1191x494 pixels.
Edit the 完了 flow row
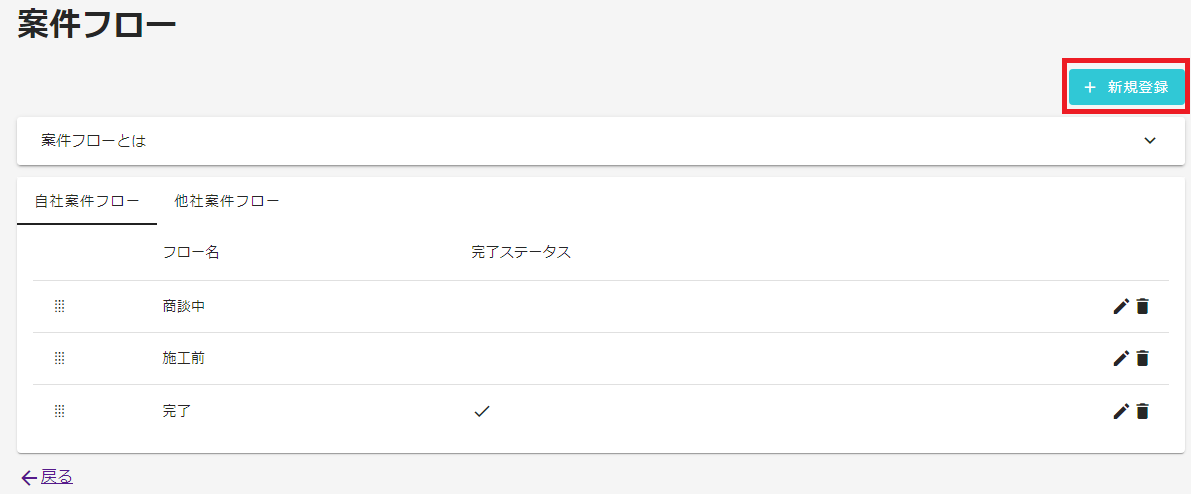click(1120, 411)
